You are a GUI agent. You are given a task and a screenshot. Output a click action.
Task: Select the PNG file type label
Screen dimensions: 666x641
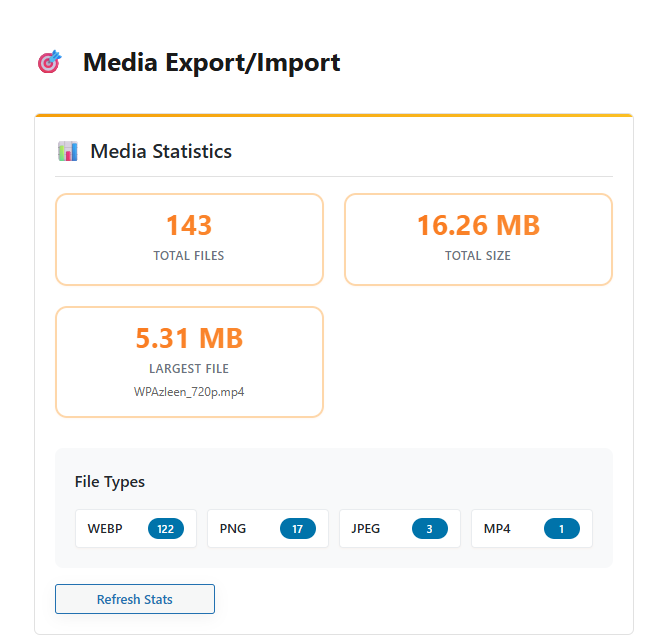click(x=233, y=529)
